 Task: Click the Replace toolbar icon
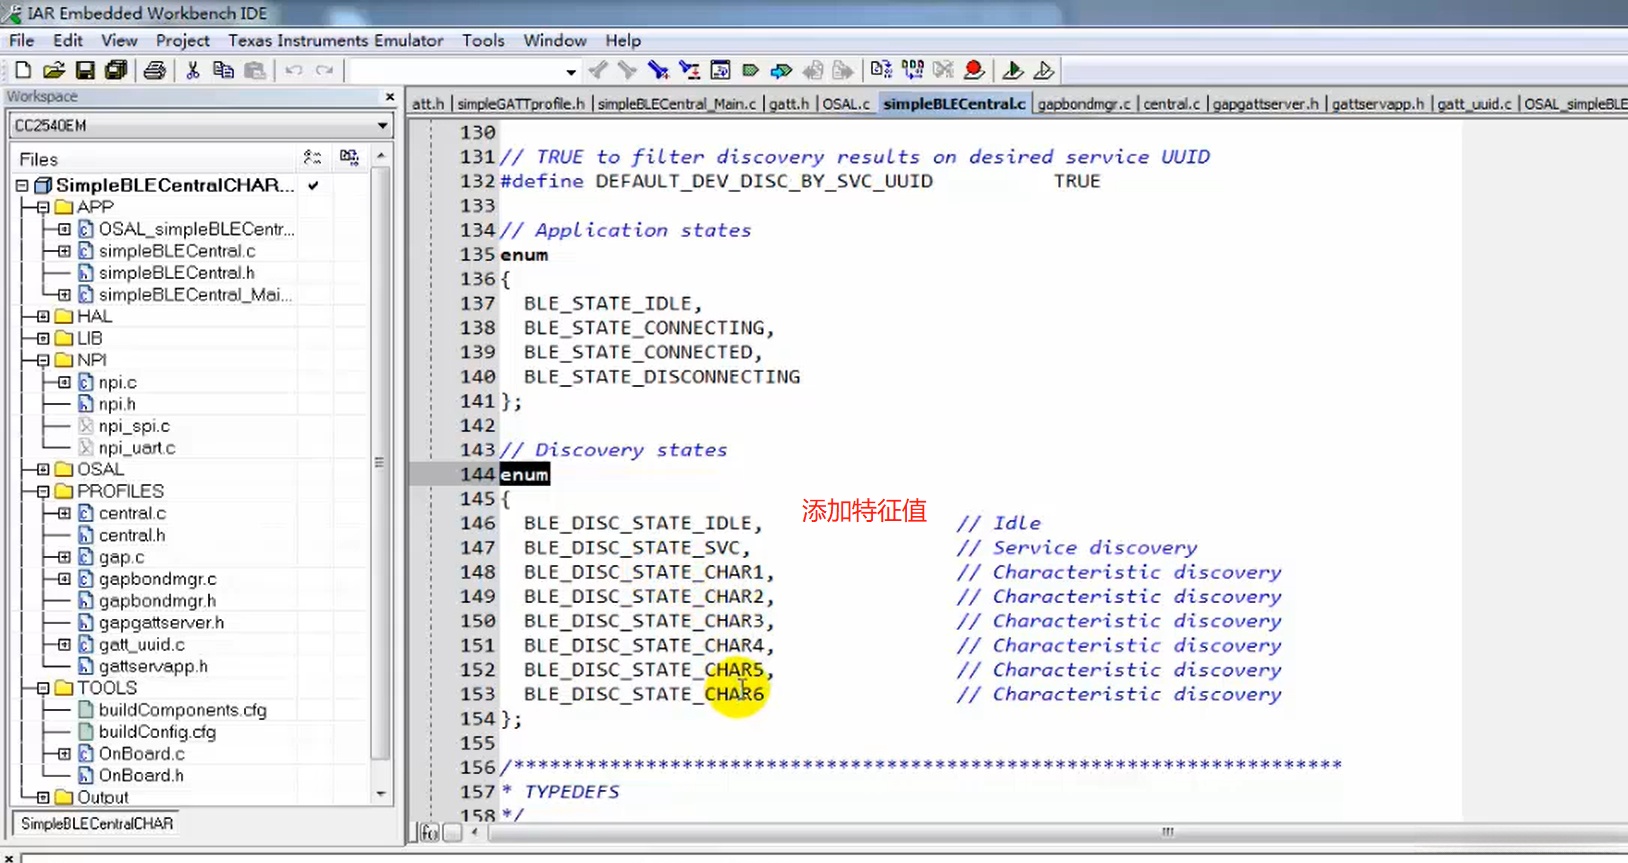click(x=689, y=70)
